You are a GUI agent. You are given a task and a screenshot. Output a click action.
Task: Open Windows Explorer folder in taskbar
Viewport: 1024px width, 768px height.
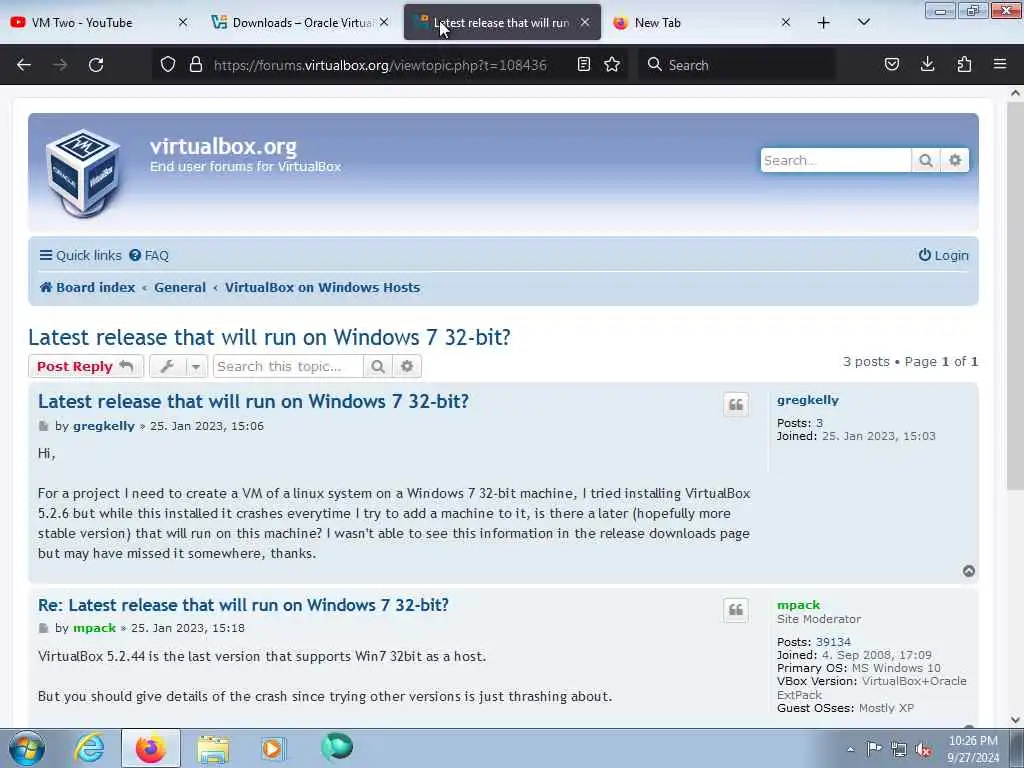tap(213, 749)
